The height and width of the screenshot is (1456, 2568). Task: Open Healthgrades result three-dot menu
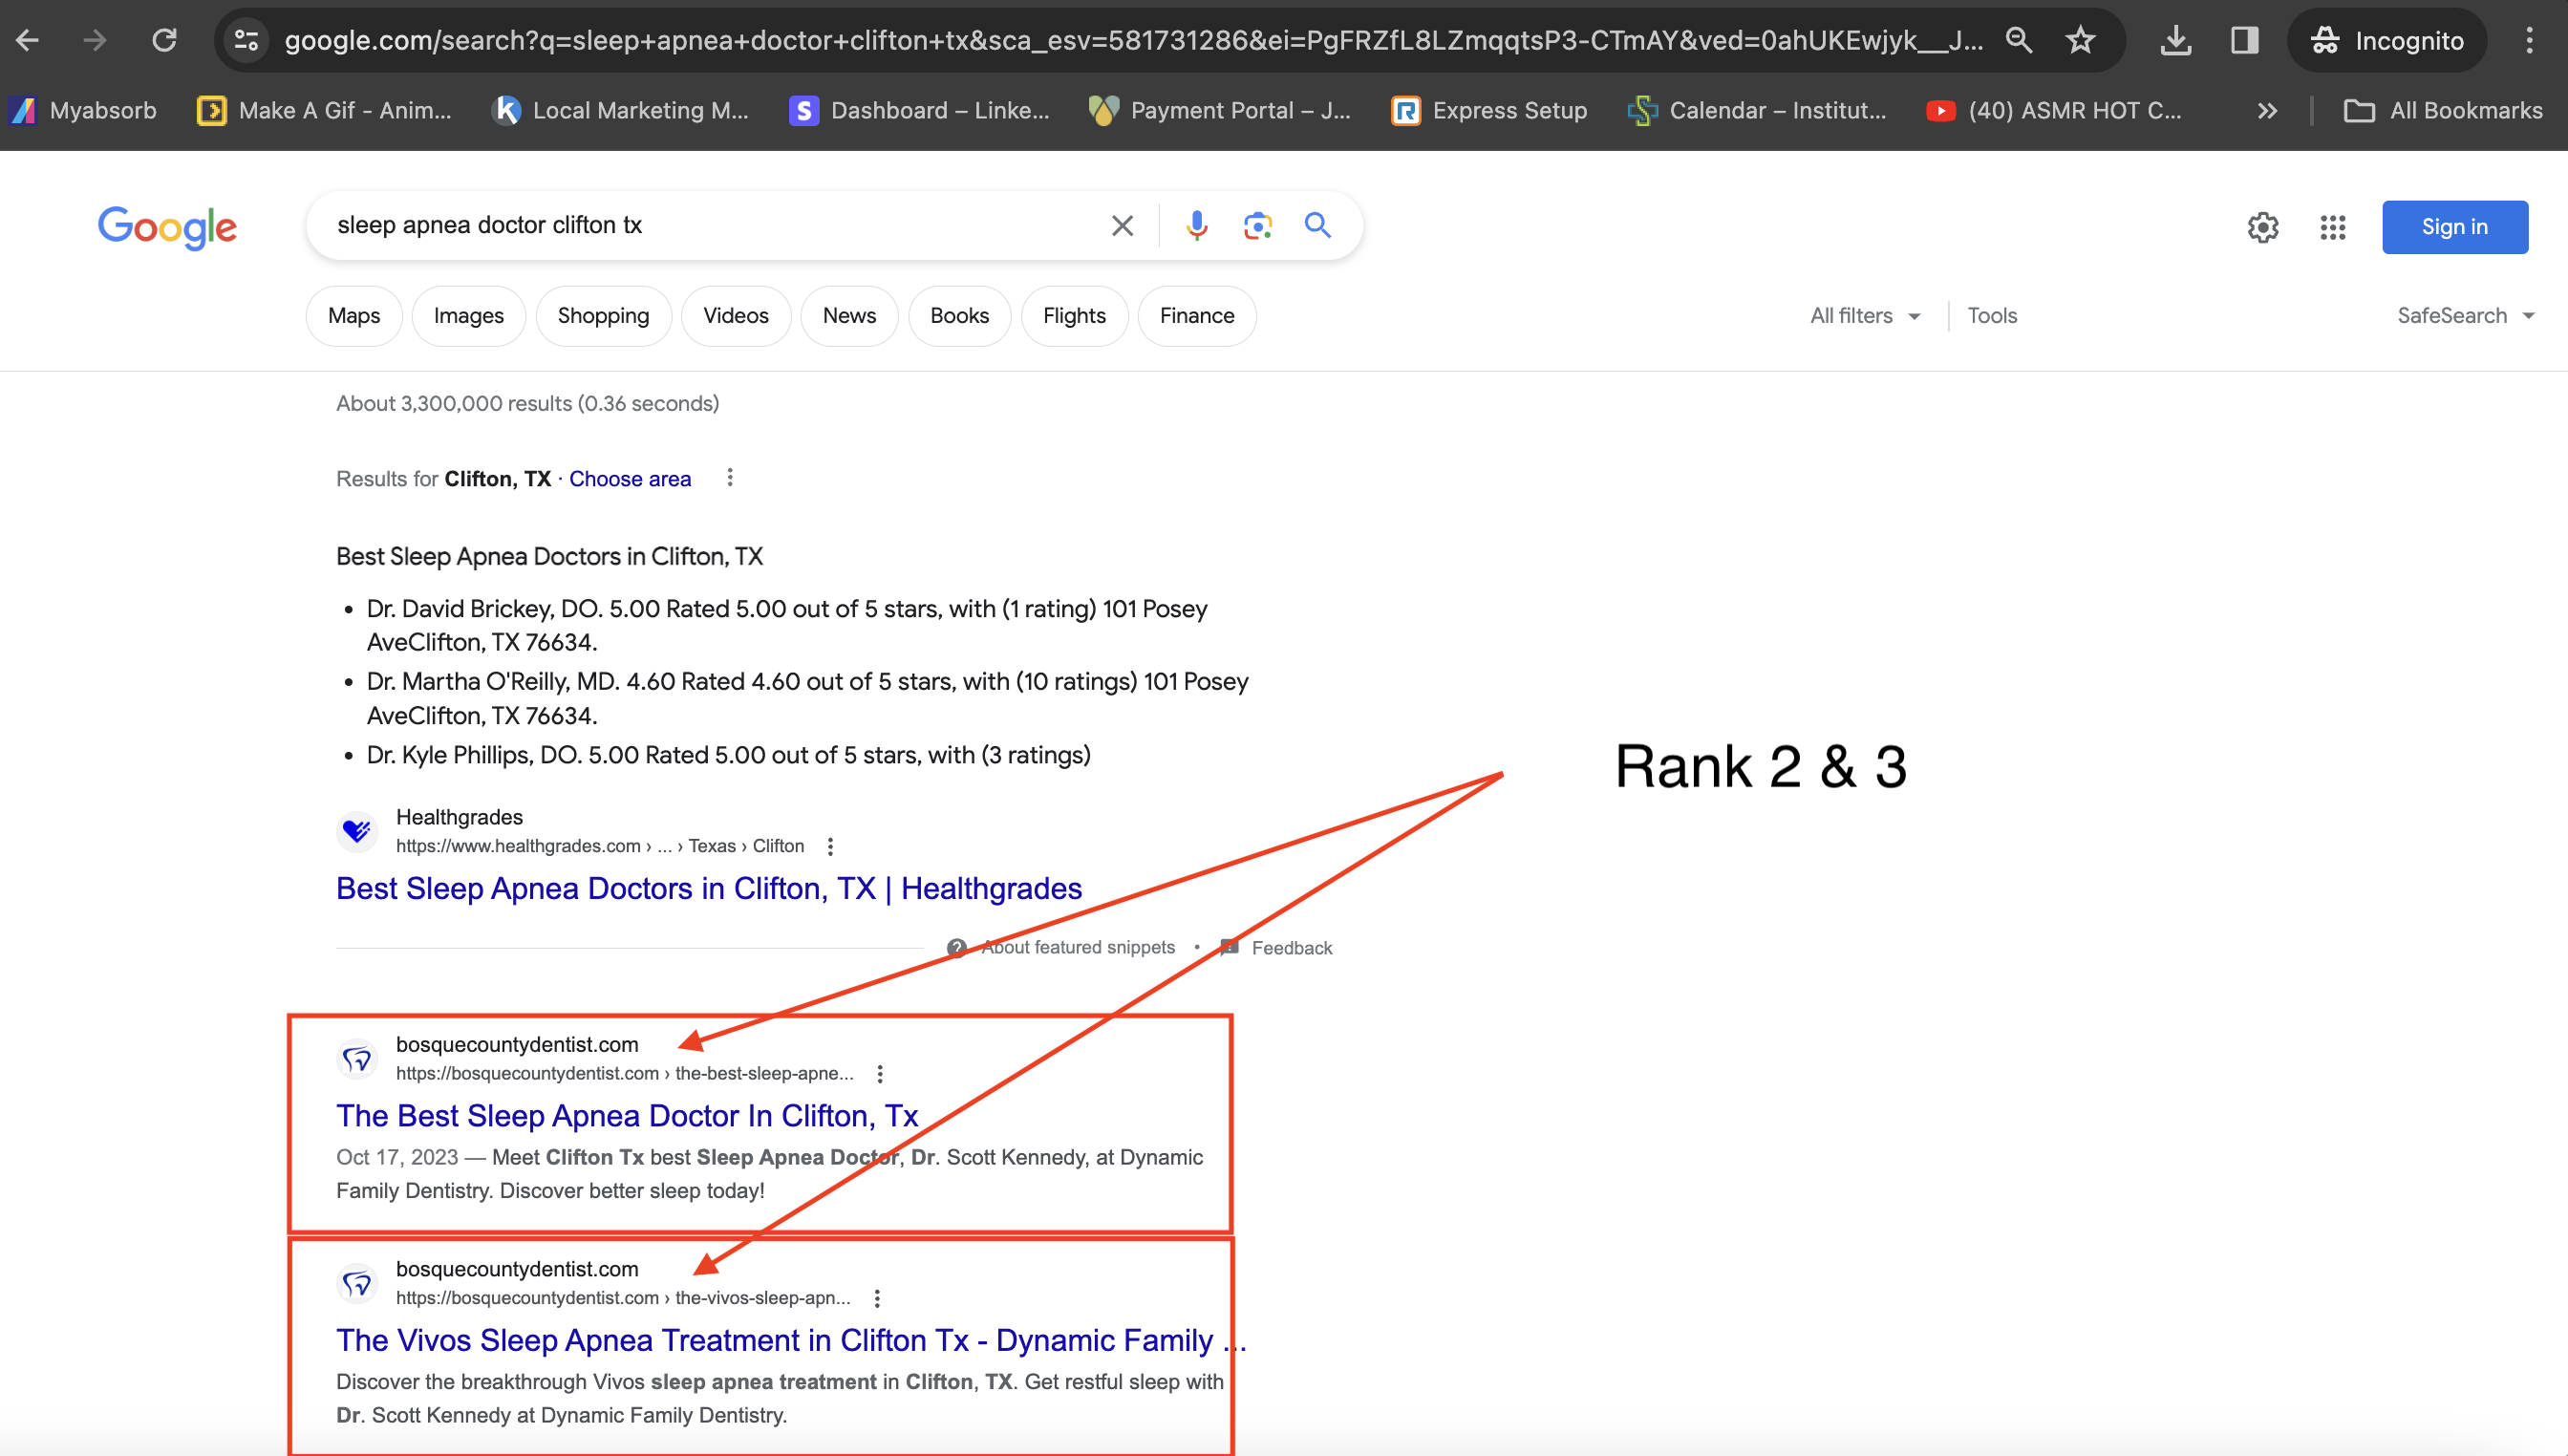point(830,846)
